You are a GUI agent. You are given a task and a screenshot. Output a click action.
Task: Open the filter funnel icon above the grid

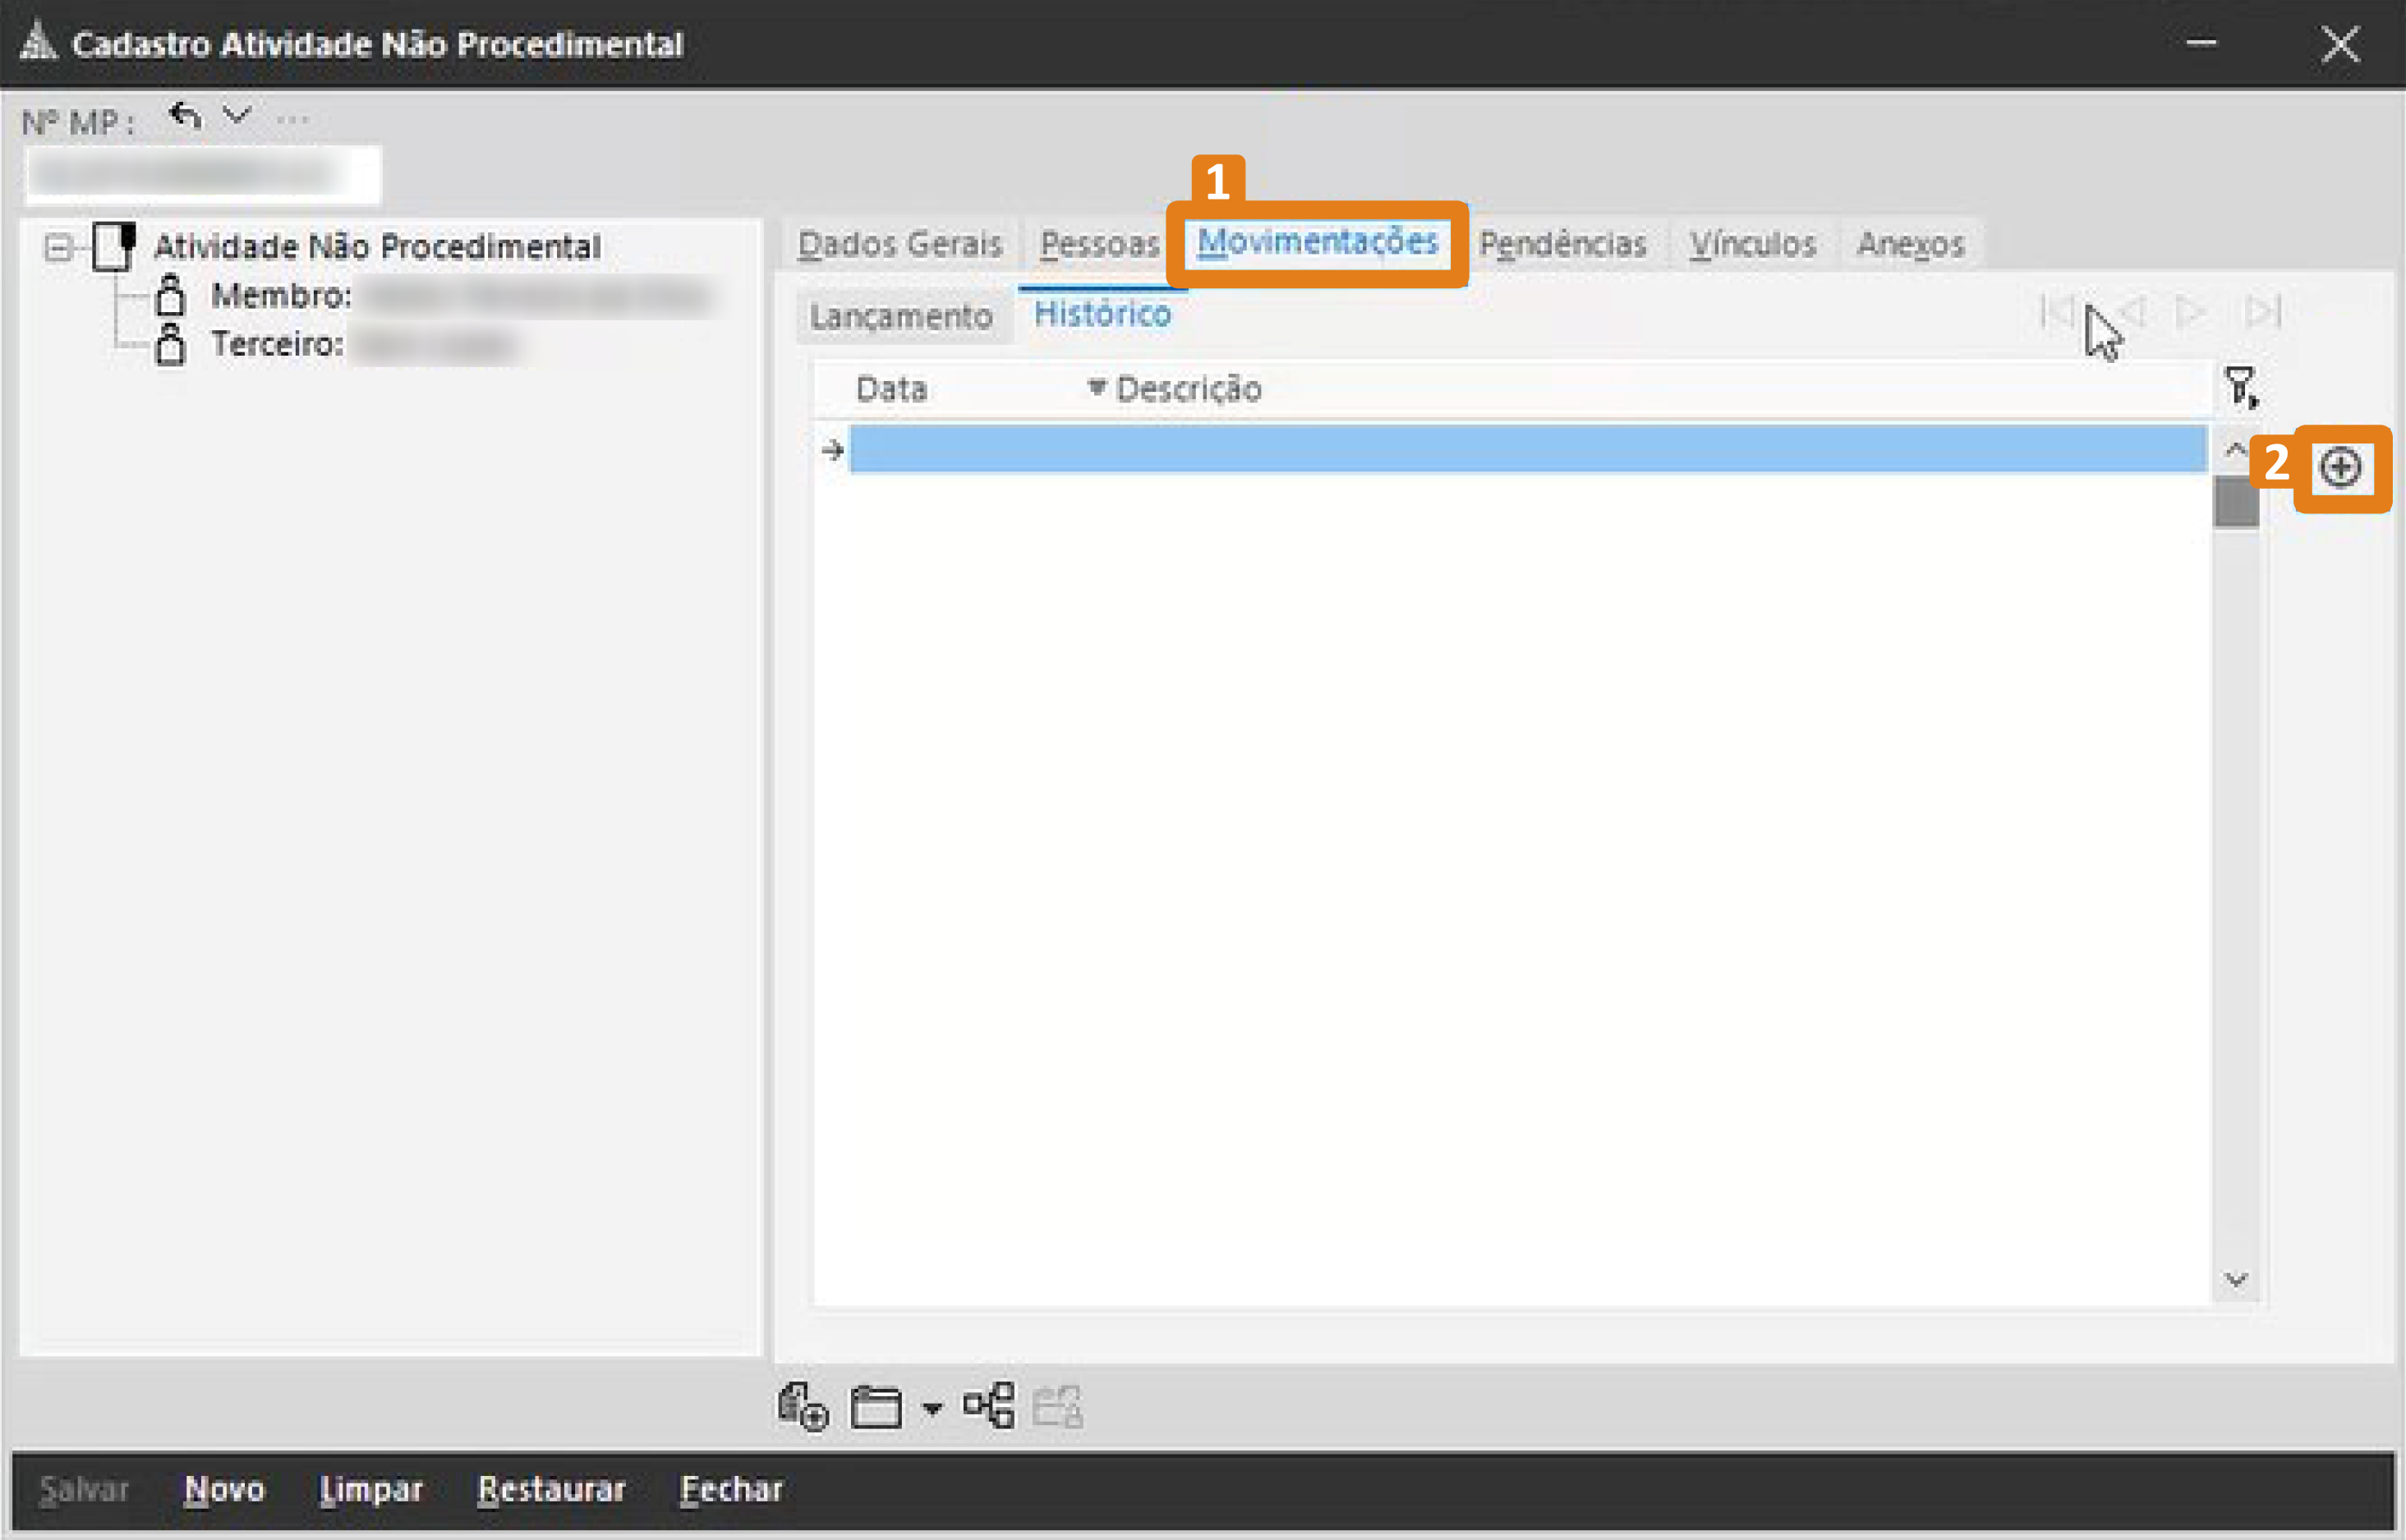tap(2240, 387)
